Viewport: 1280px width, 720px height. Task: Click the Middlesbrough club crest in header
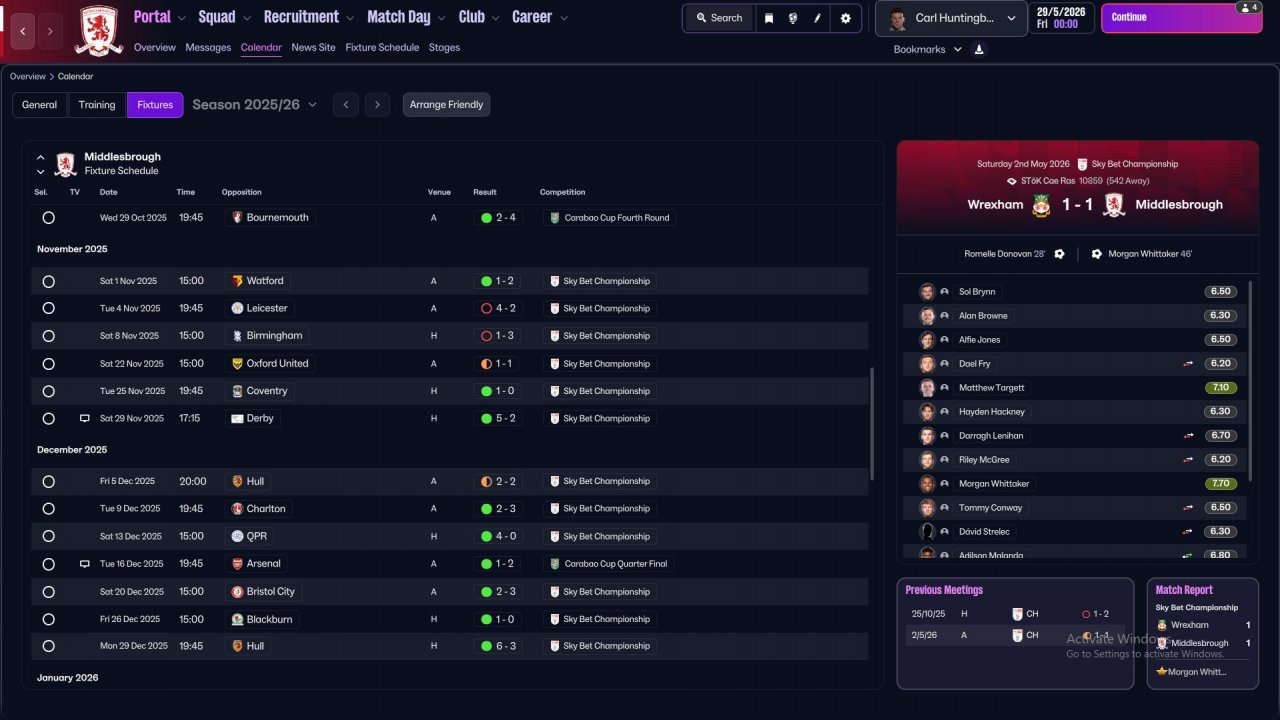click(x=99, y=30)
